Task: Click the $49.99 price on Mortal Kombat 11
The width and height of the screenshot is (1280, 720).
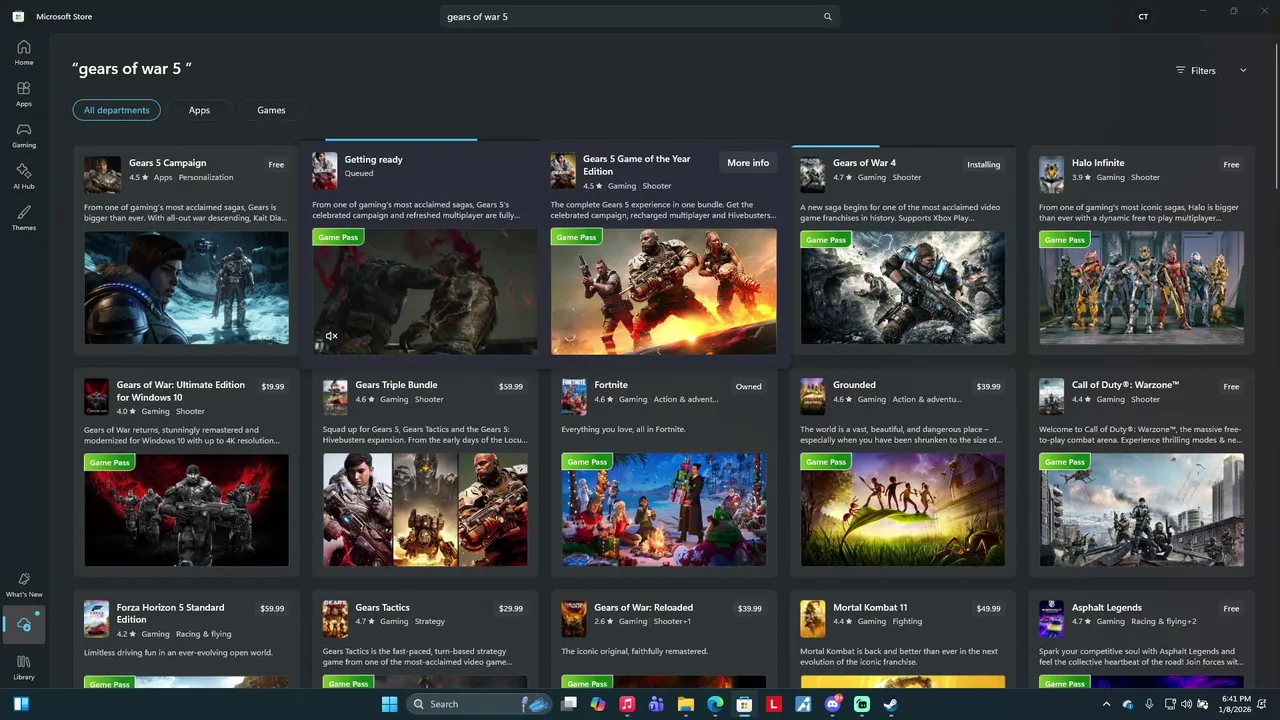Action: (989, 608)
